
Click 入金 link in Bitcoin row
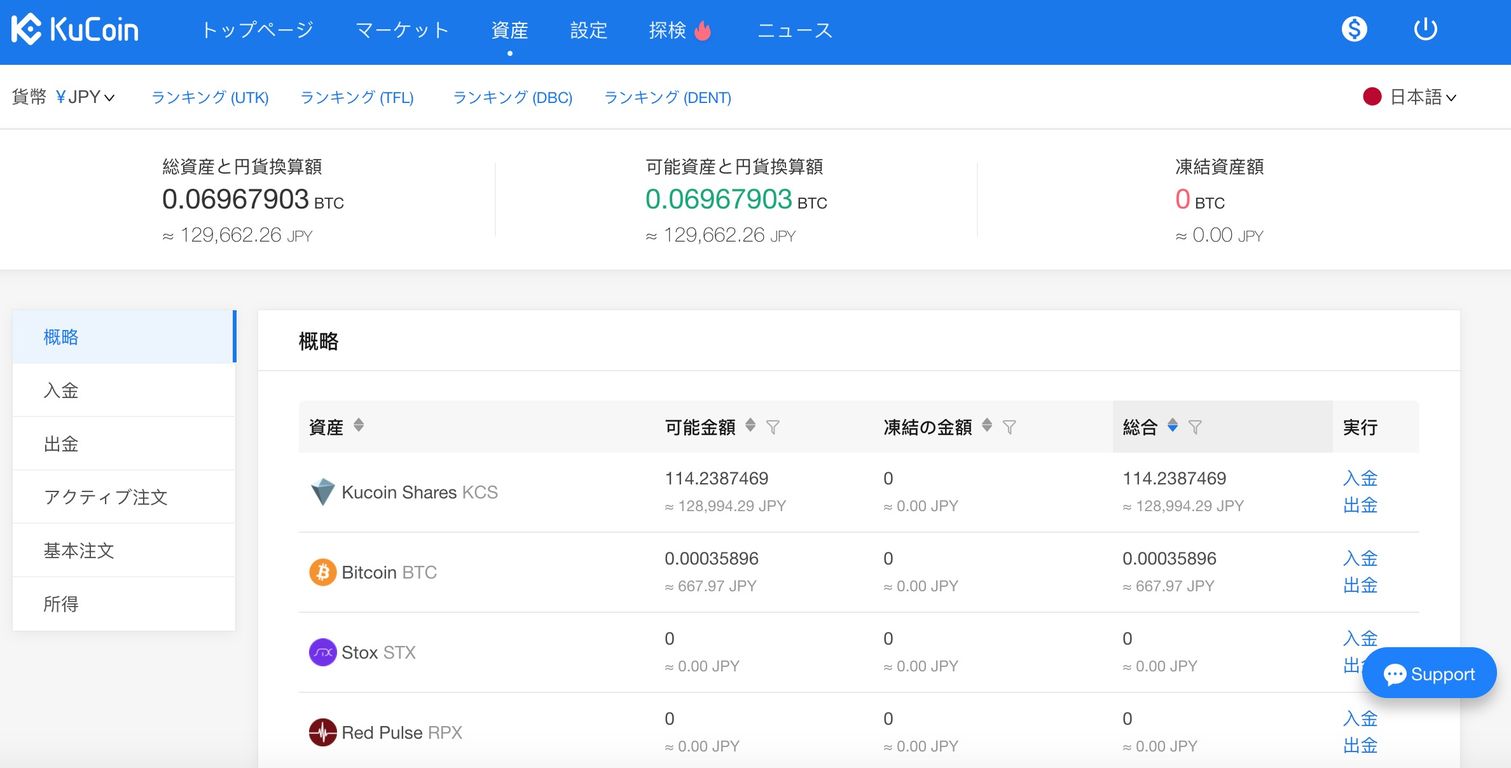(1360, 558)
